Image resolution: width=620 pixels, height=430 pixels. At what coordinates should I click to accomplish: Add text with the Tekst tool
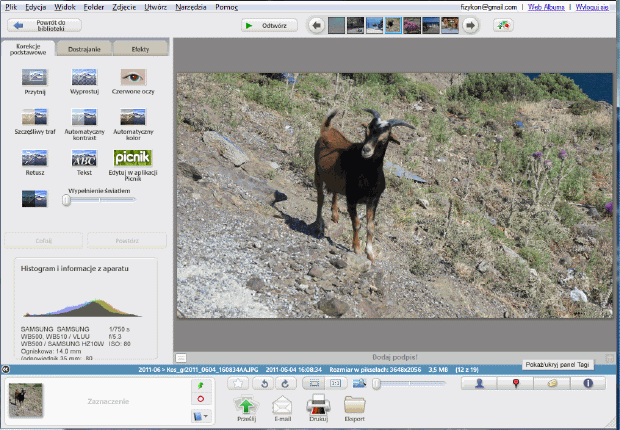tap(84, 159)
